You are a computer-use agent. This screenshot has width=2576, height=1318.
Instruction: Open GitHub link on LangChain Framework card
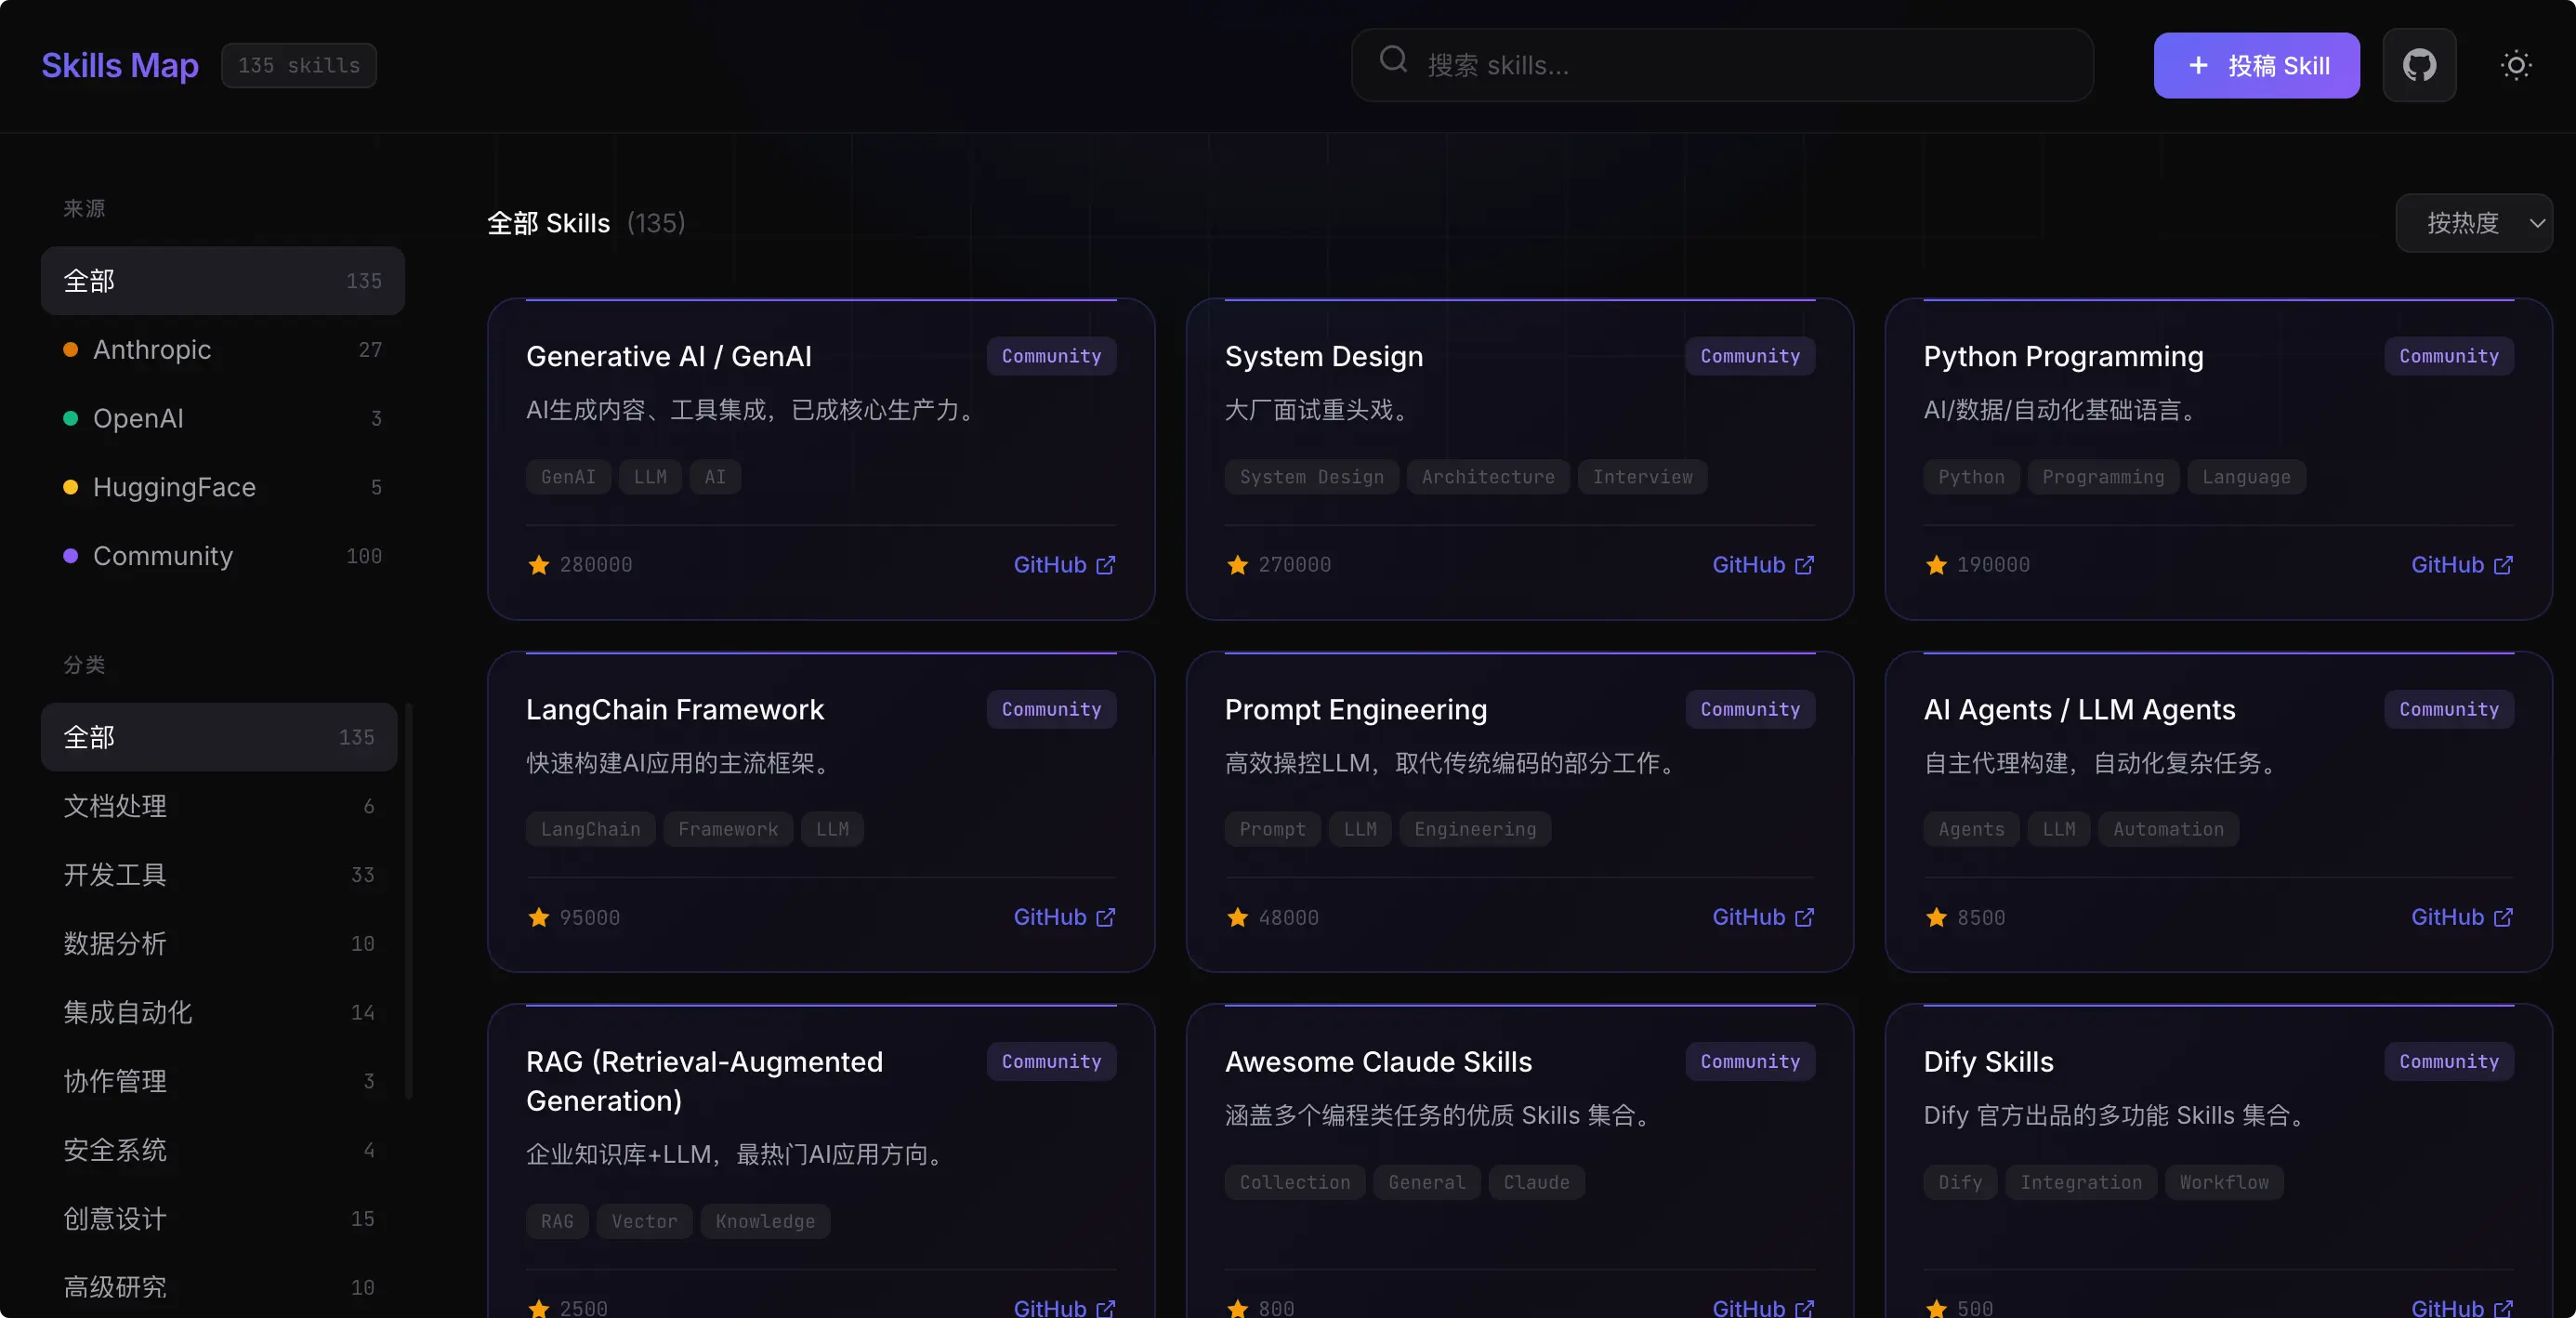pos(1064,917)
